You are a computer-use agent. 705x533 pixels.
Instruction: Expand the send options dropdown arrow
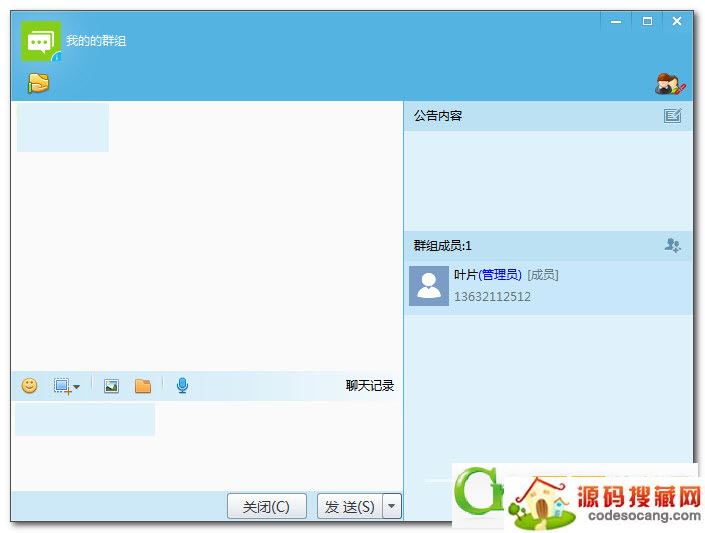click(x=392, y=507)
